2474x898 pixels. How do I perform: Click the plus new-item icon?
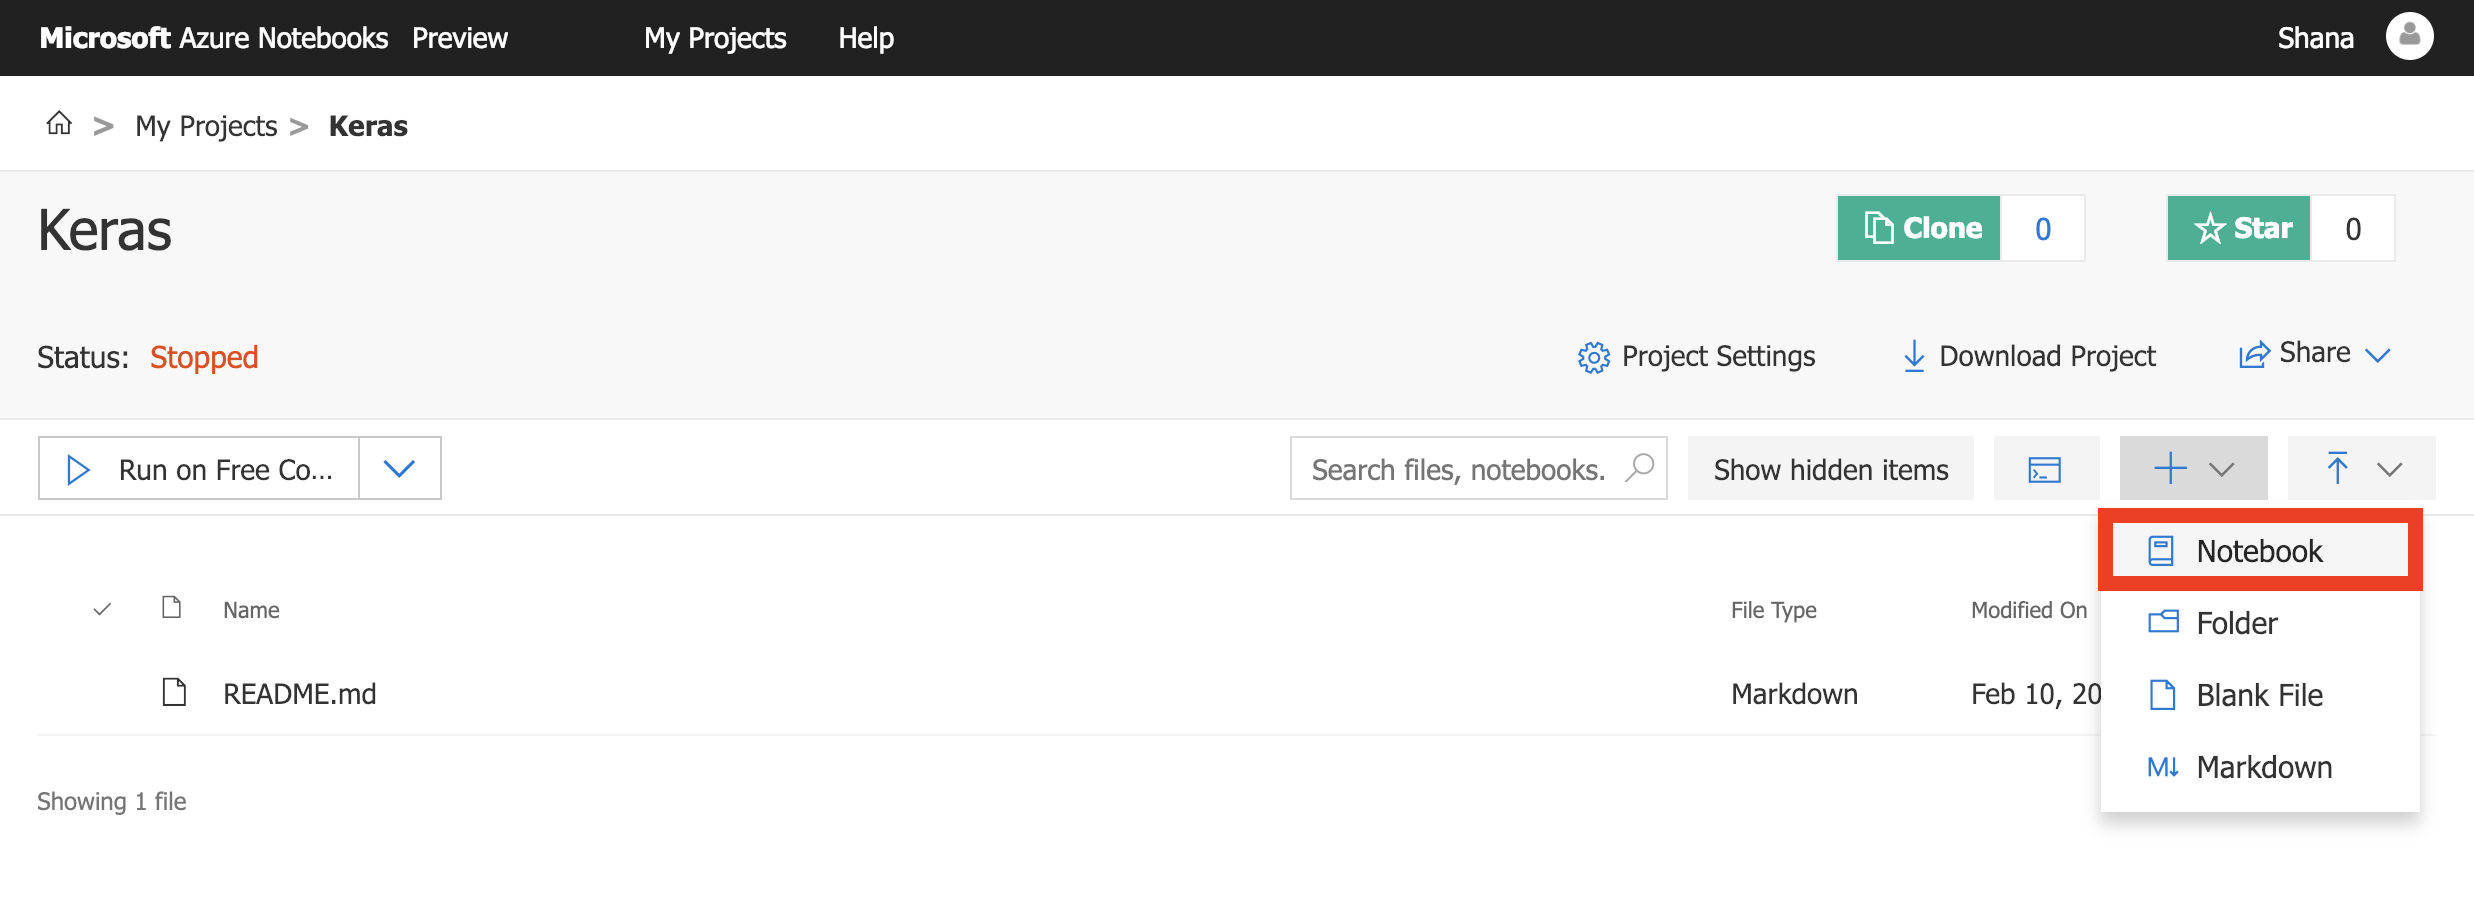(x=2170, y=468)
